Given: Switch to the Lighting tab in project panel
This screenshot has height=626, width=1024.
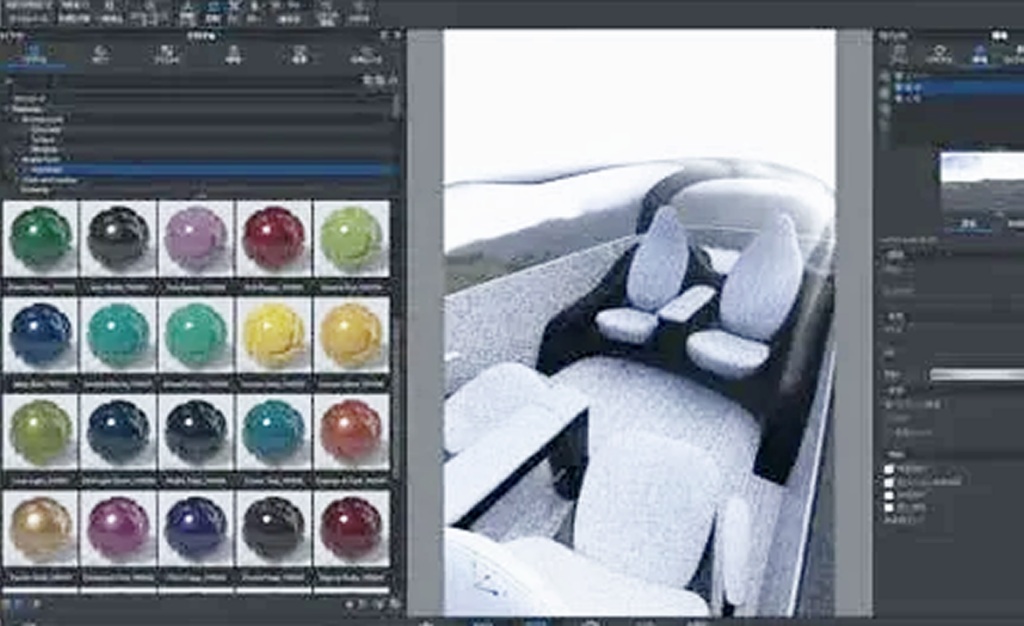Looking at the screenshot, I should [x=1014, y=54].
